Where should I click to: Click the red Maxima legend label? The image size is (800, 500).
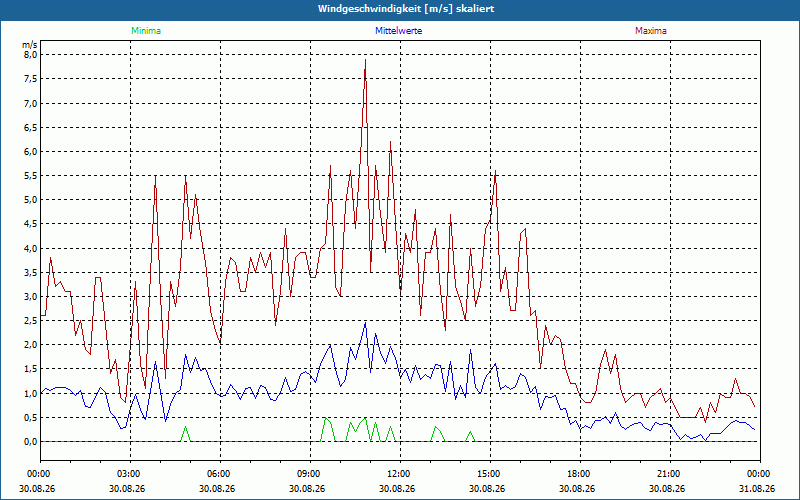(651, 31)
